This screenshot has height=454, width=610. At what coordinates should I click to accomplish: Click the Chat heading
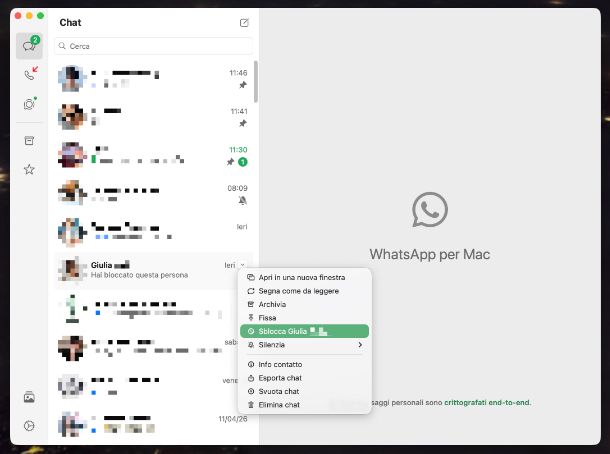[x=70, y=23]
